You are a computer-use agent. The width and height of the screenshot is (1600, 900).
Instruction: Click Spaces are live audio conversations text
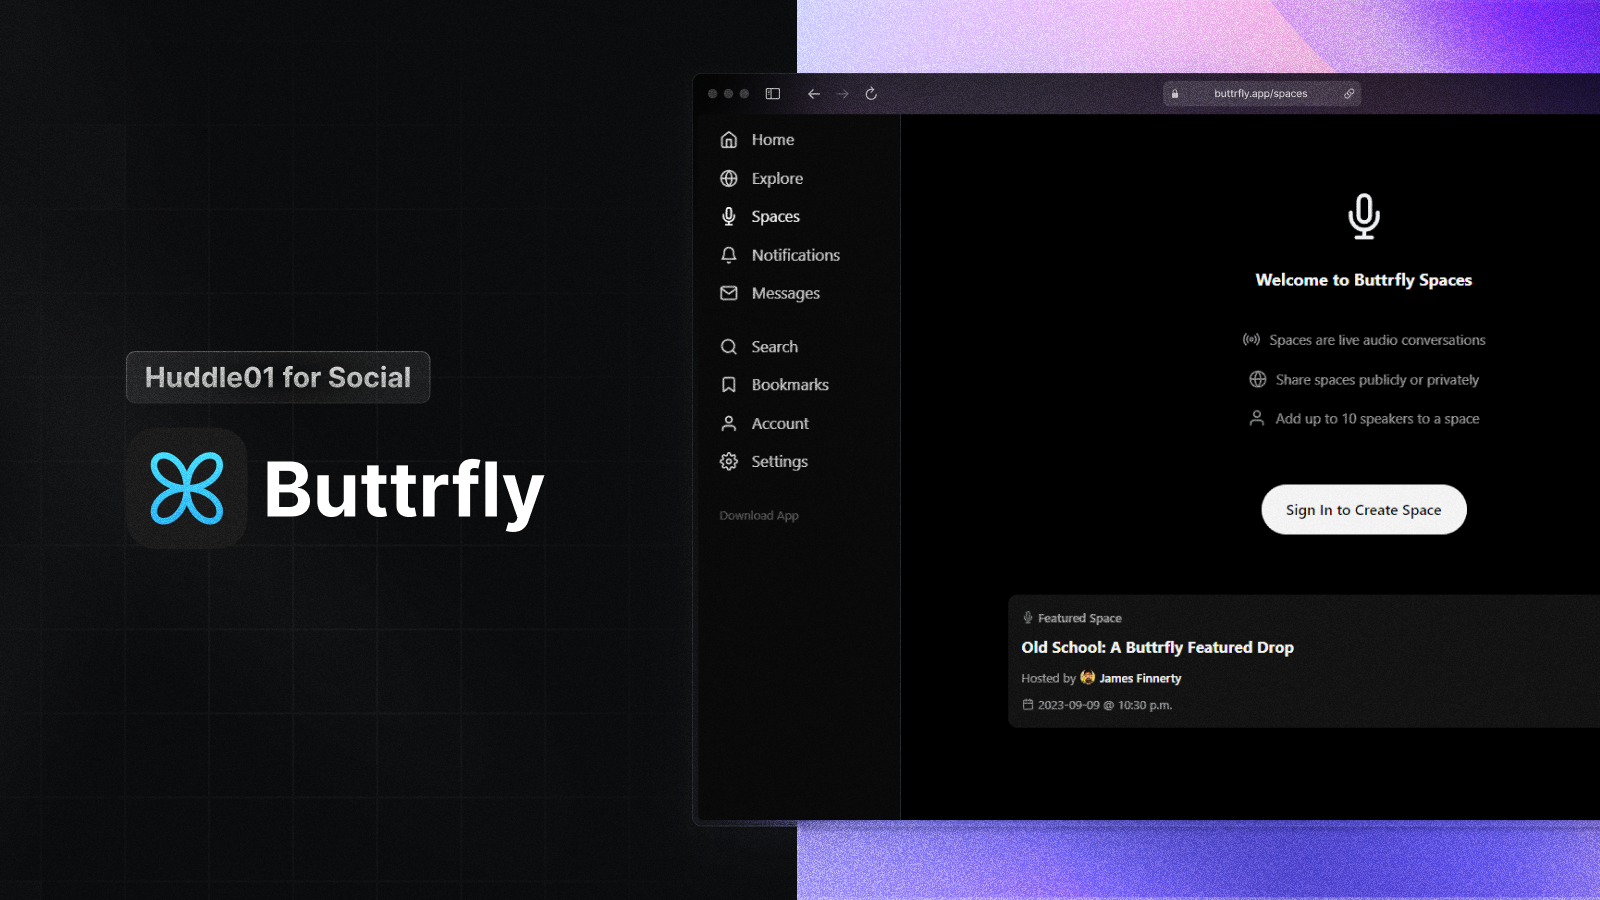tap(1377, 340)
